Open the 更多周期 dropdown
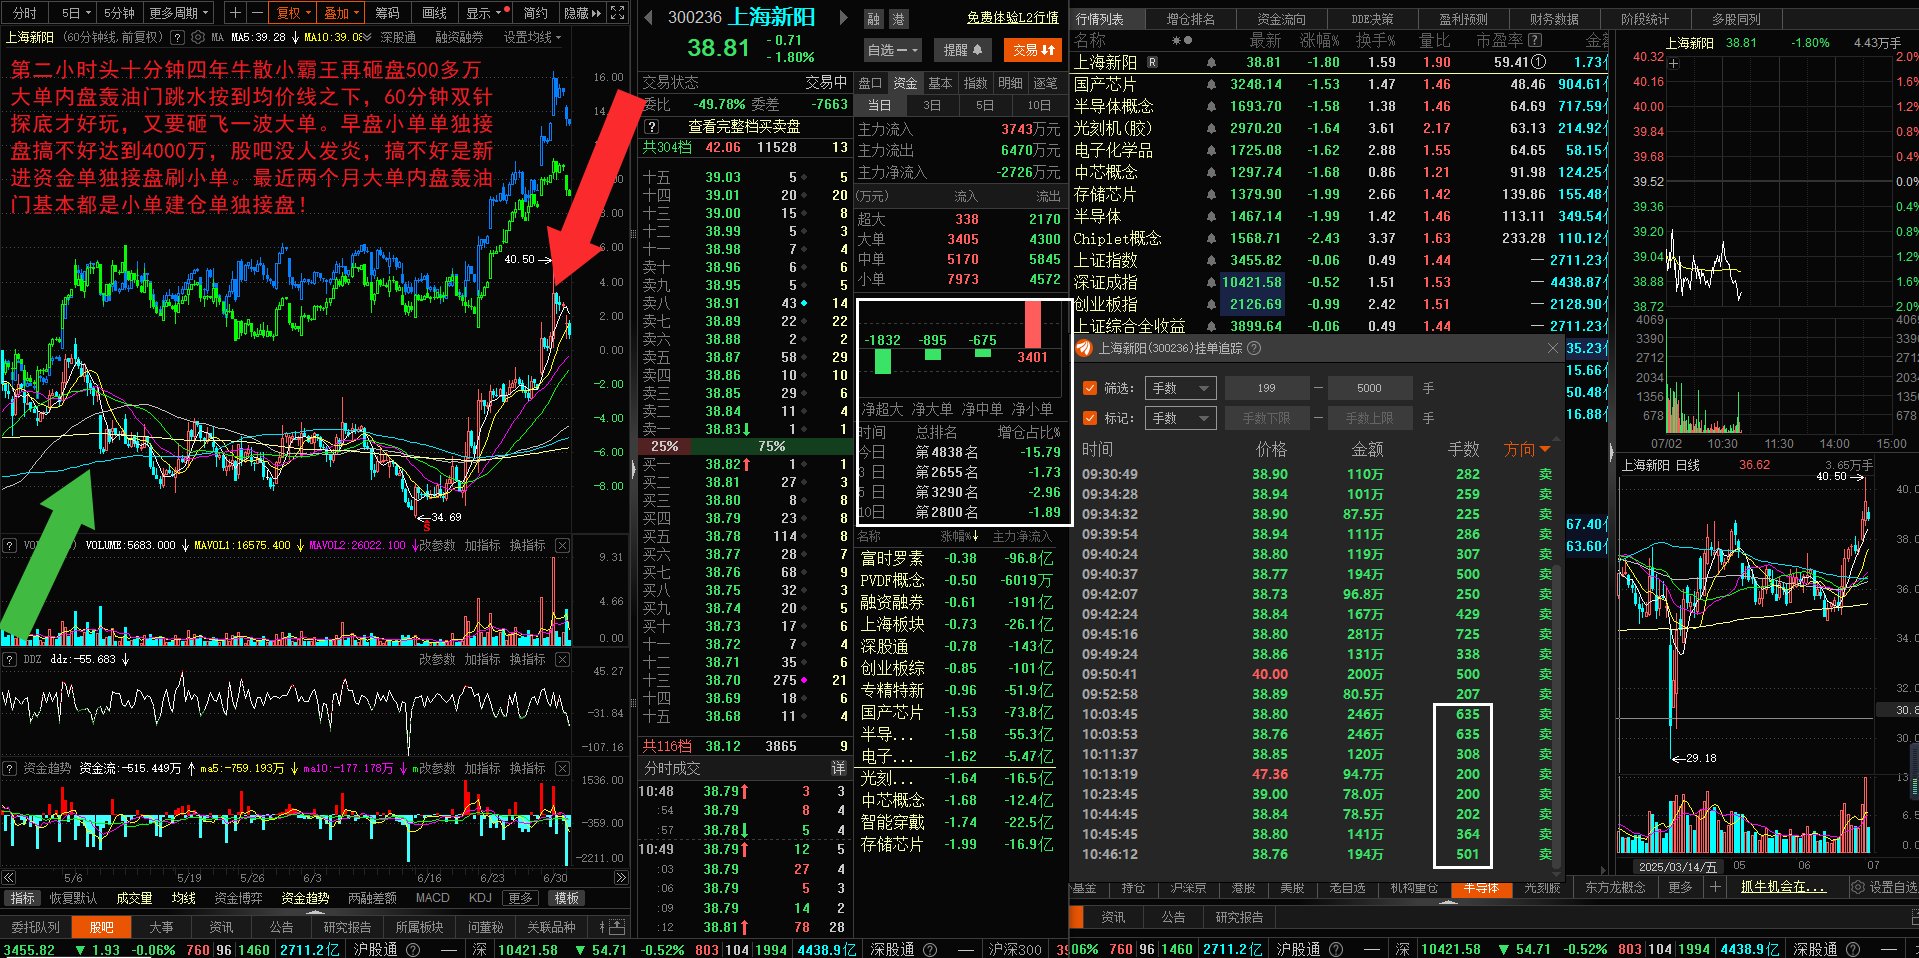The width and height of the screenshot is (1919, 958). [179, 13]
